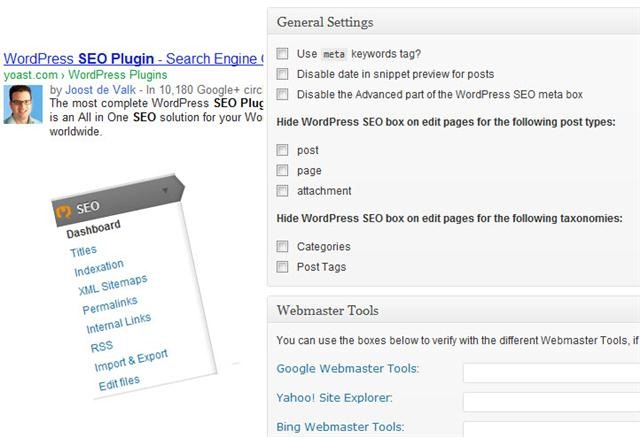This screenshot has width=640, height=437.
Task: Open Edit files page
Action: click(x=119, y=383)
